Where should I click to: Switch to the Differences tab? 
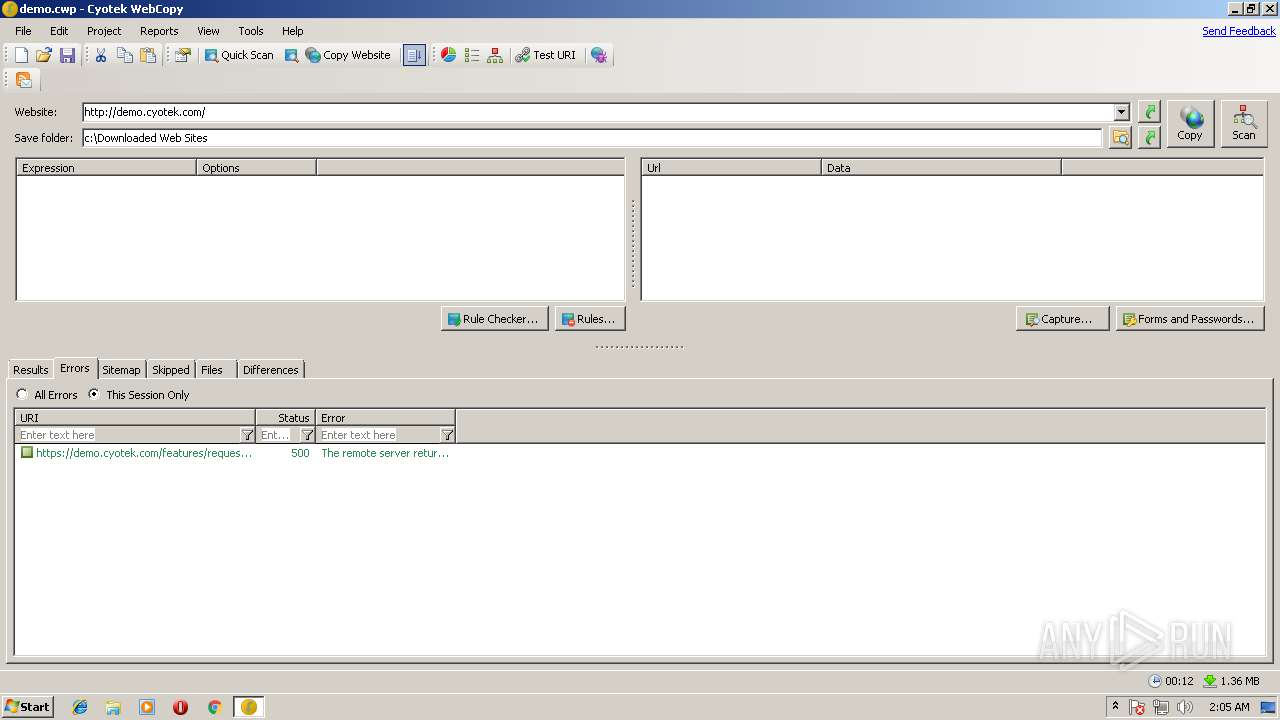[x=271, y=370]
